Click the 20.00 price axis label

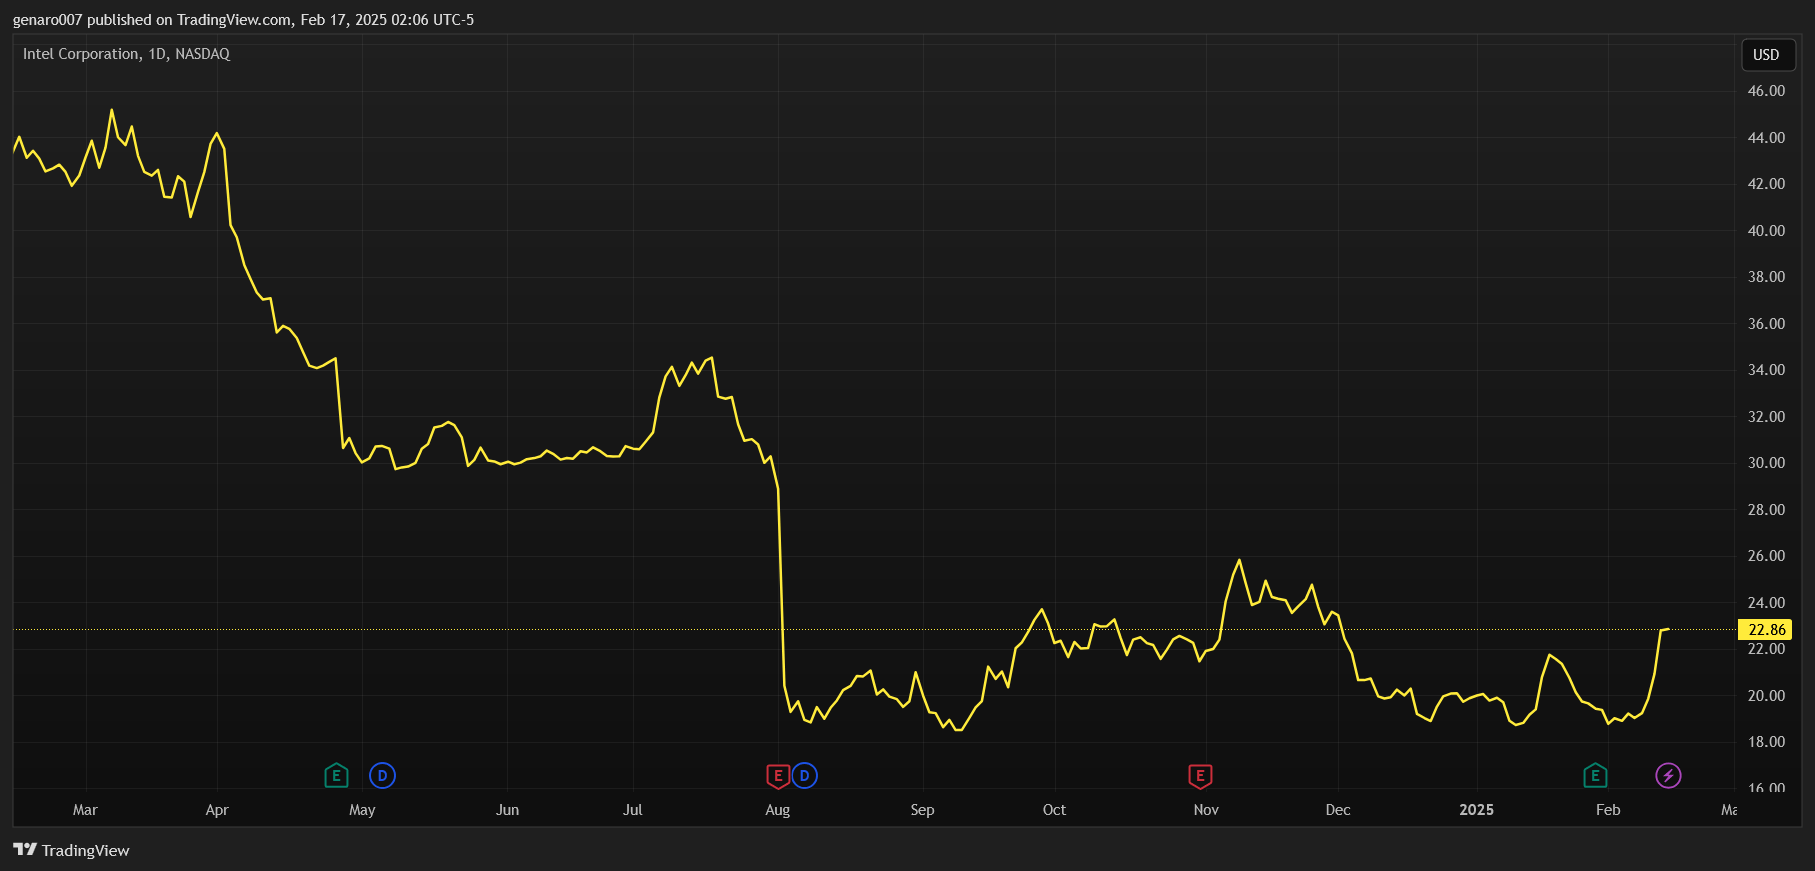click(1766, 696)
